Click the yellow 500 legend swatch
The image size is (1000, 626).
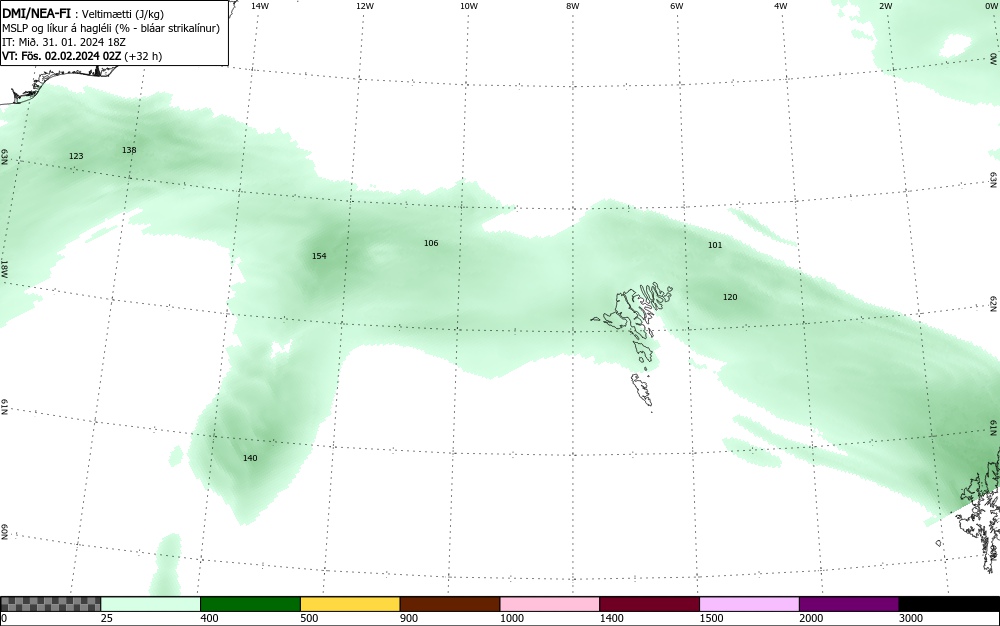tap(350, 604)
